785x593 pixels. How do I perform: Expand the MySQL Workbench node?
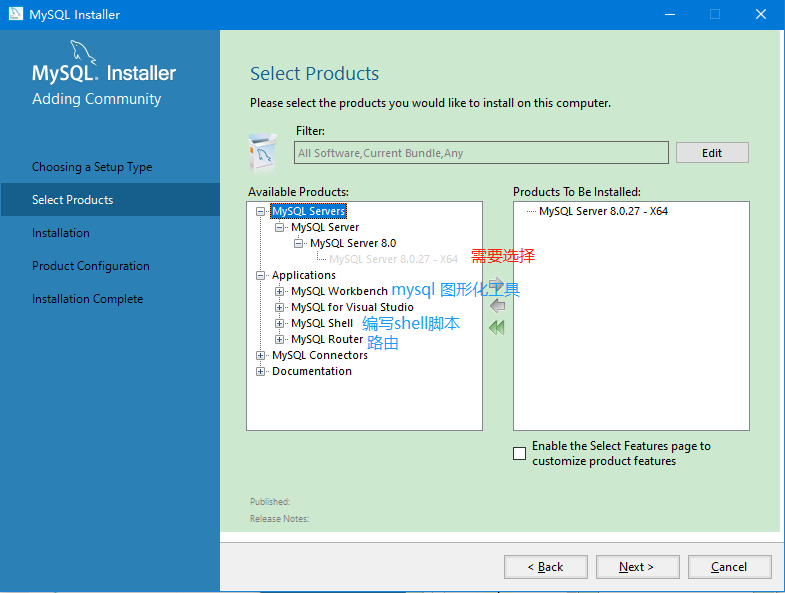279,291
